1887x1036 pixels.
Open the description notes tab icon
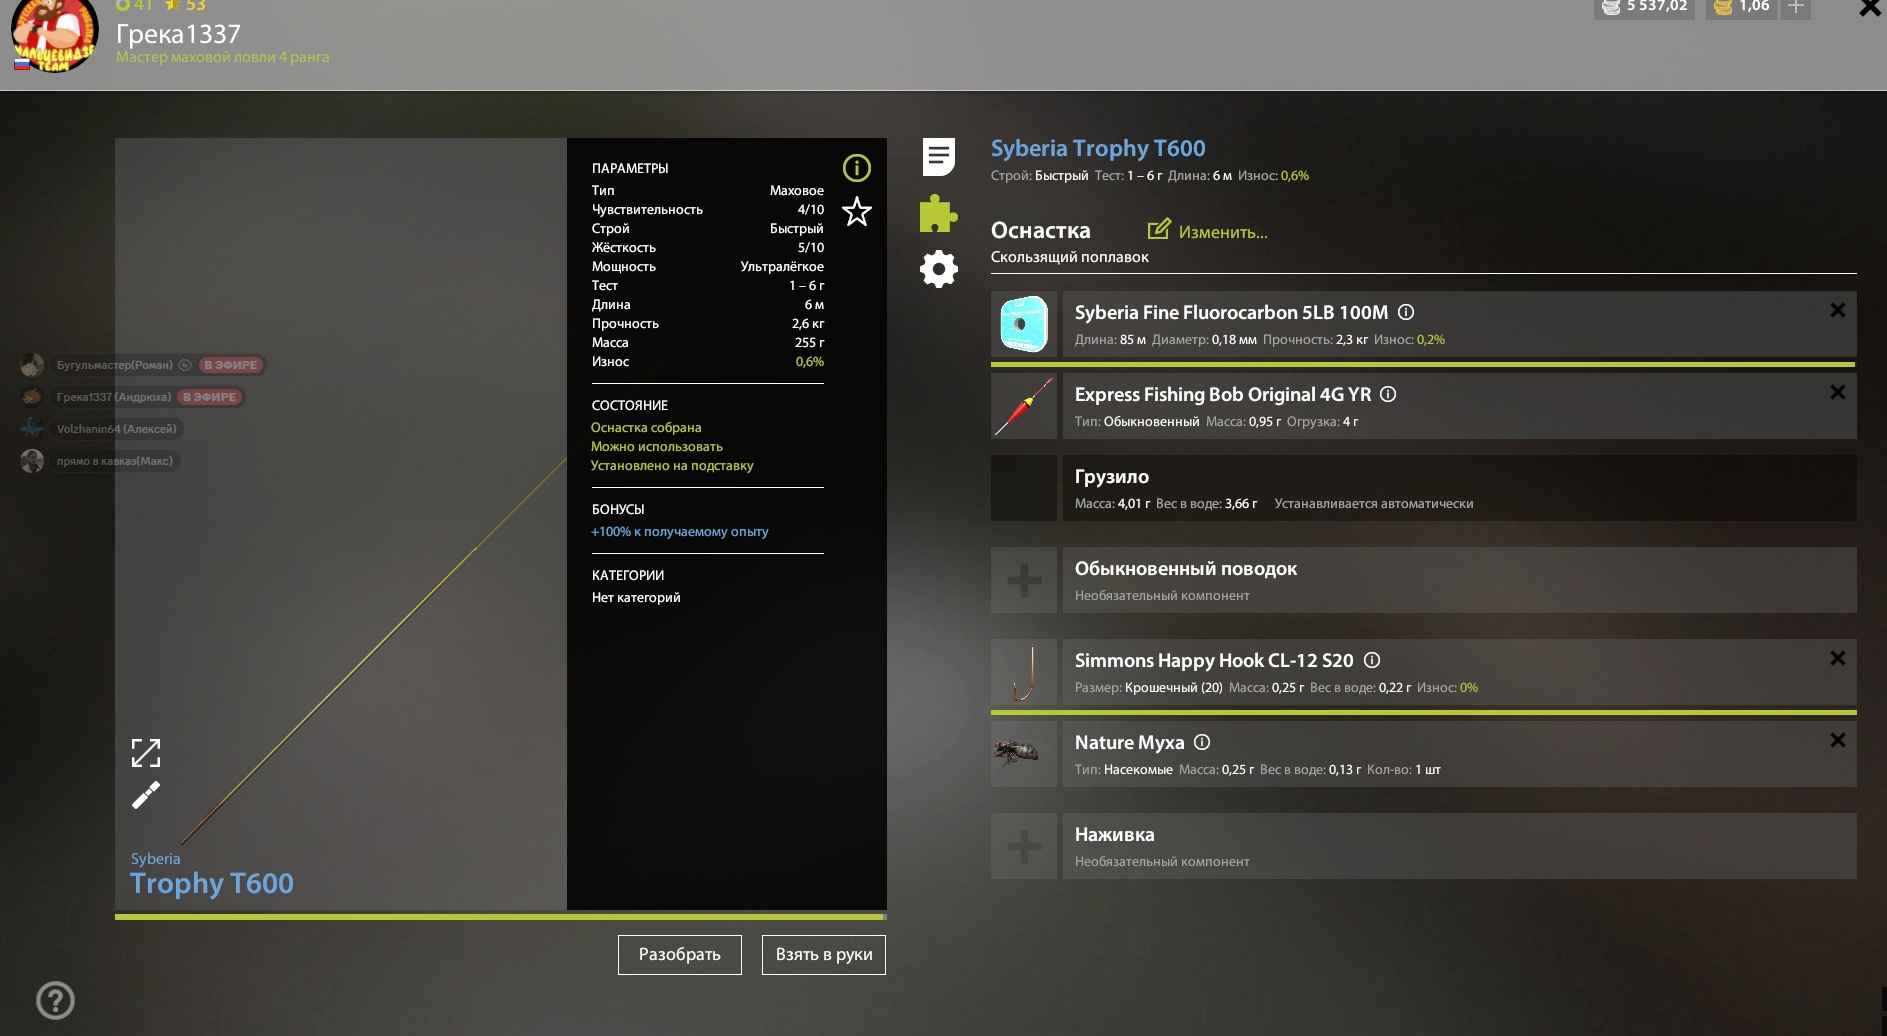939,156
